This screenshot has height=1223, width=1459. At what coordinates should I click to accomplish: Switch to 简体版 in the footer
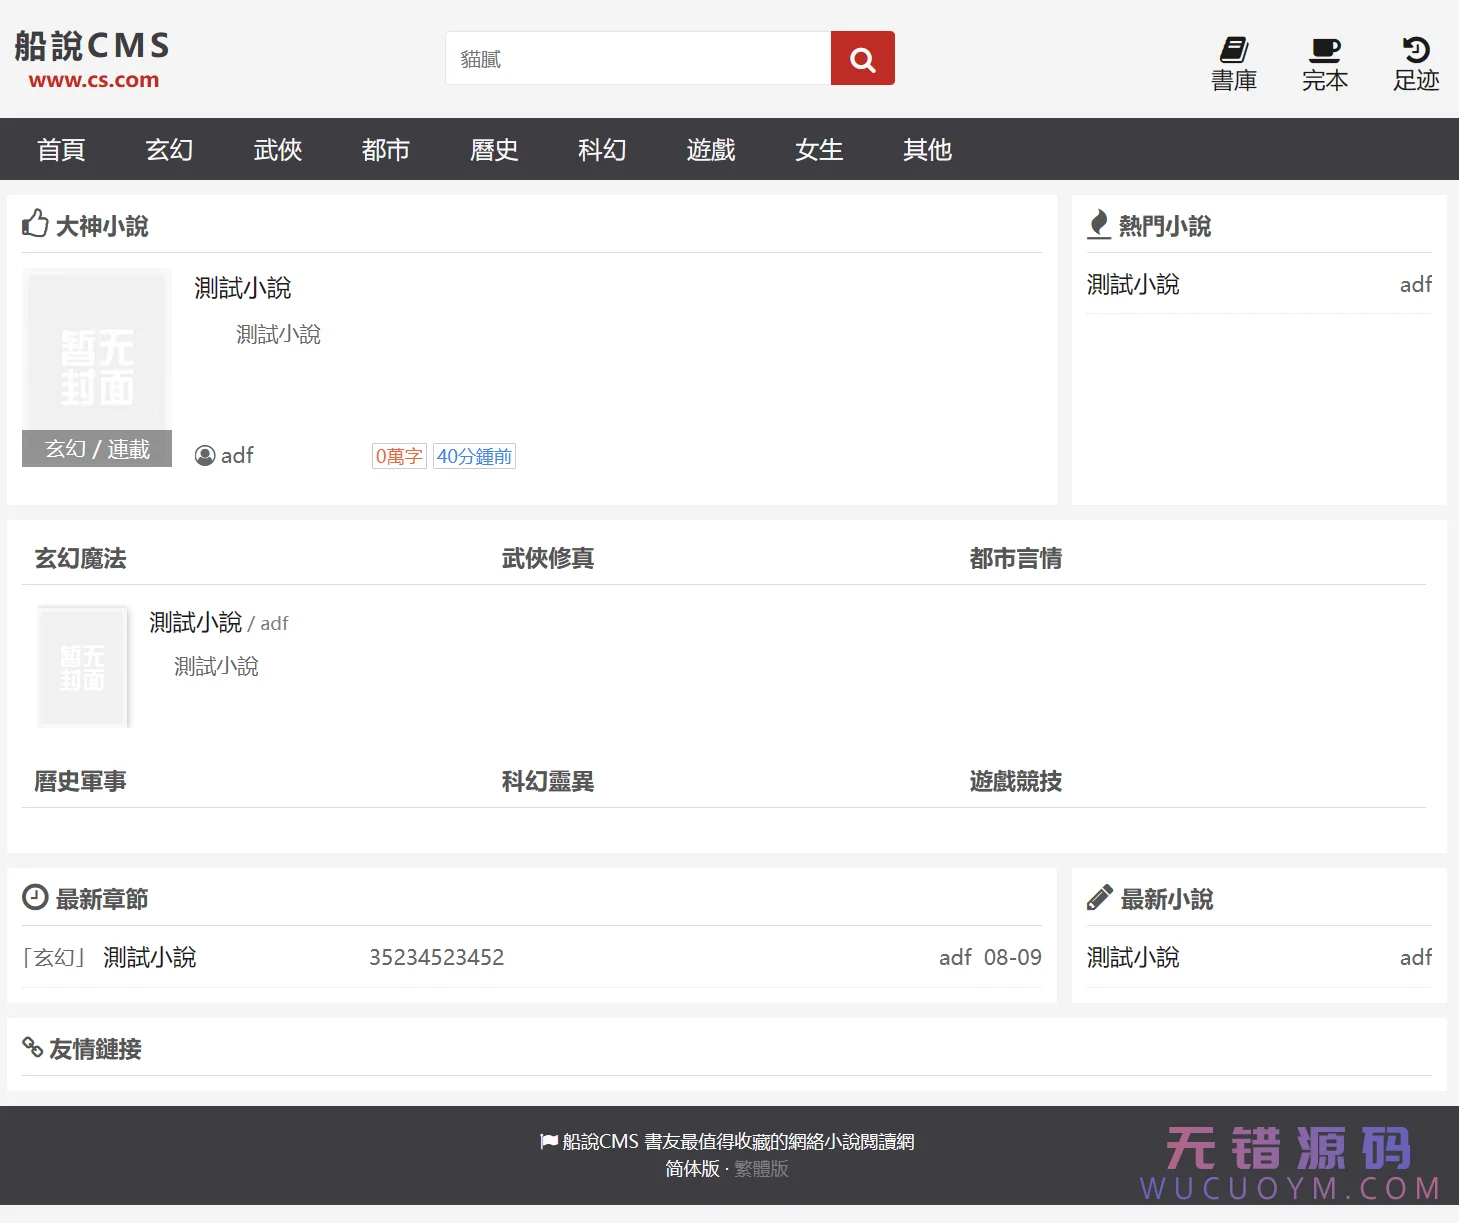pyautogui.click(x=692, y=1169)
